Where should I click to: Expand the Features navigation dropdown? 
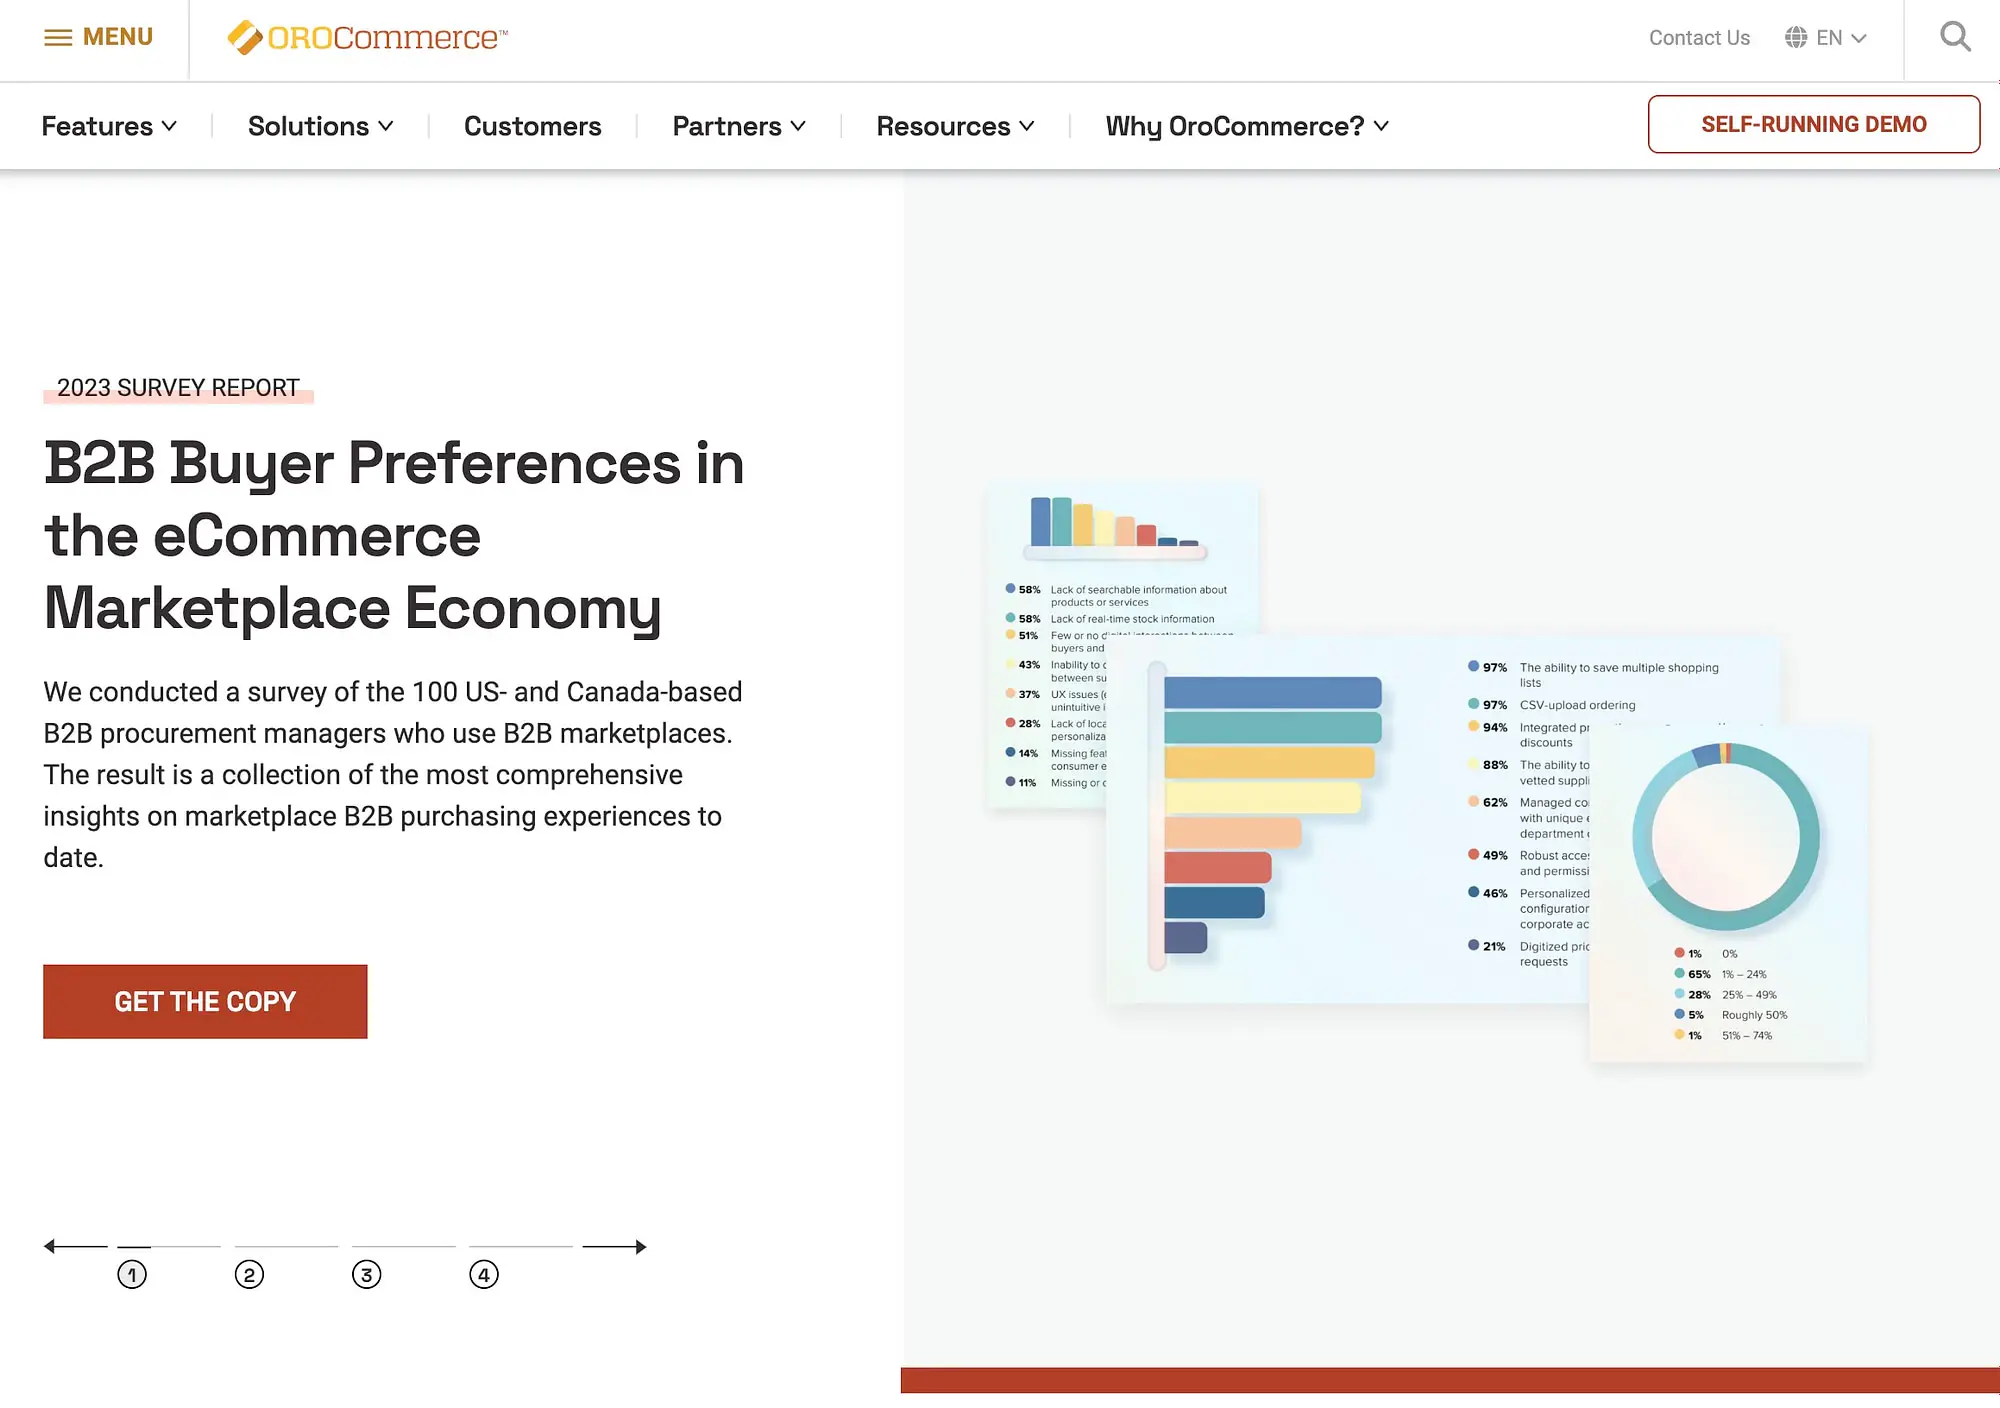[108, 125]
